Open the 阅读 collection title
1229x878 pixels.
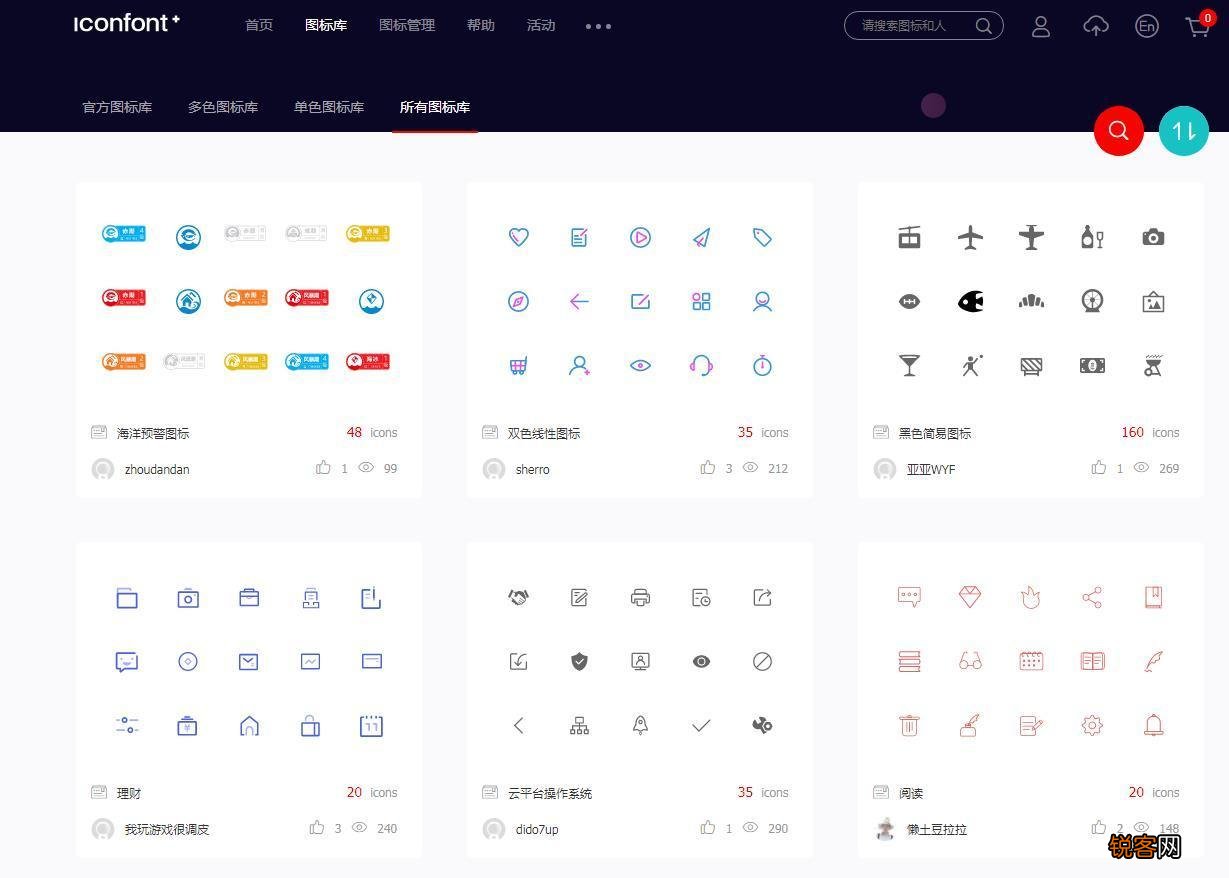point(911,793)
